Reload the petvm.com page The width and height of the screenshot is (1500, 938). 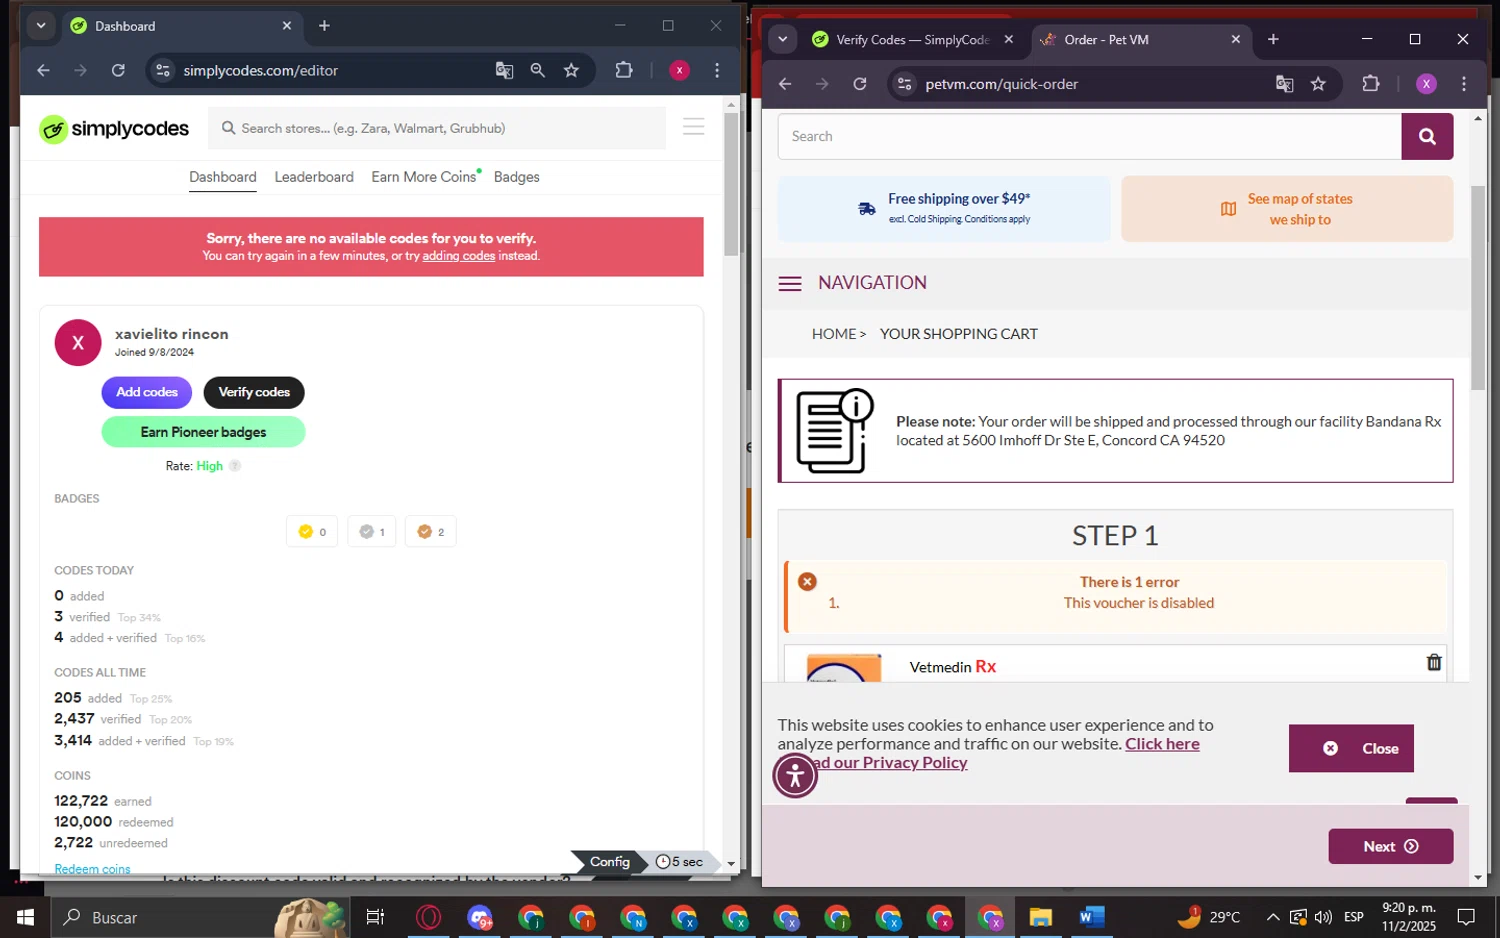point(860,84)
